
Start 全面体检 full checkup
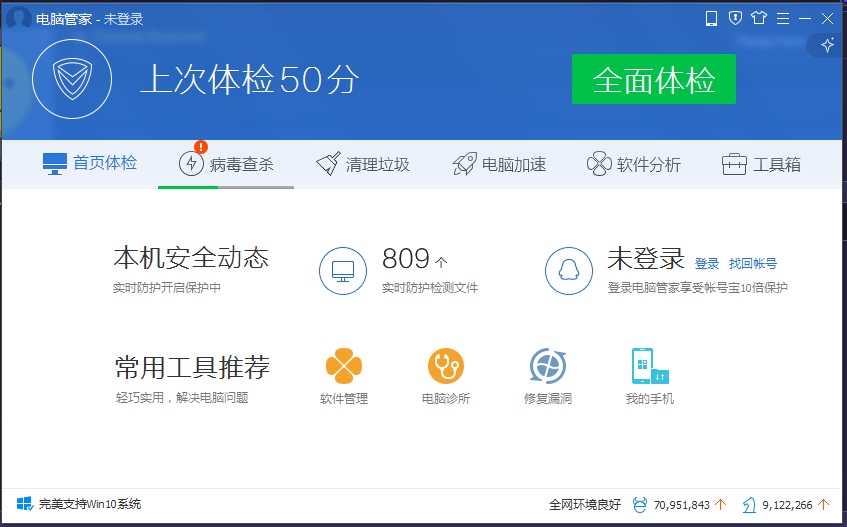click(x=654, y=79)
